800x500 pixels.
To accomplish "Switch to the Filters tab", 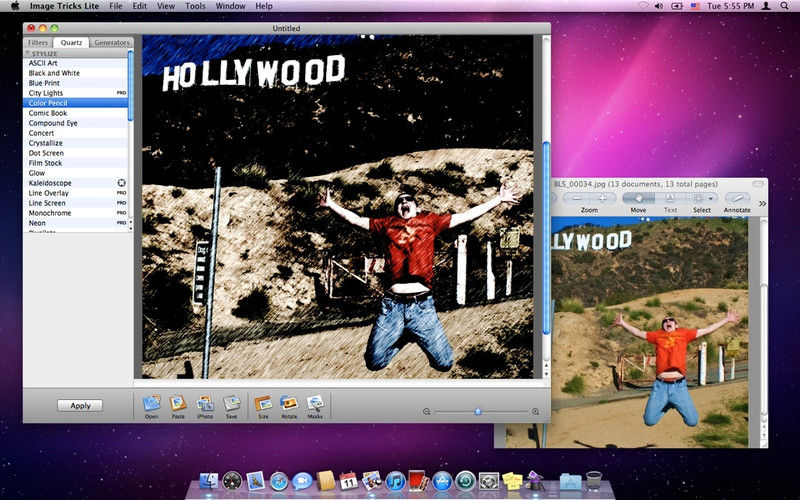I will click(x=38, y=43).
